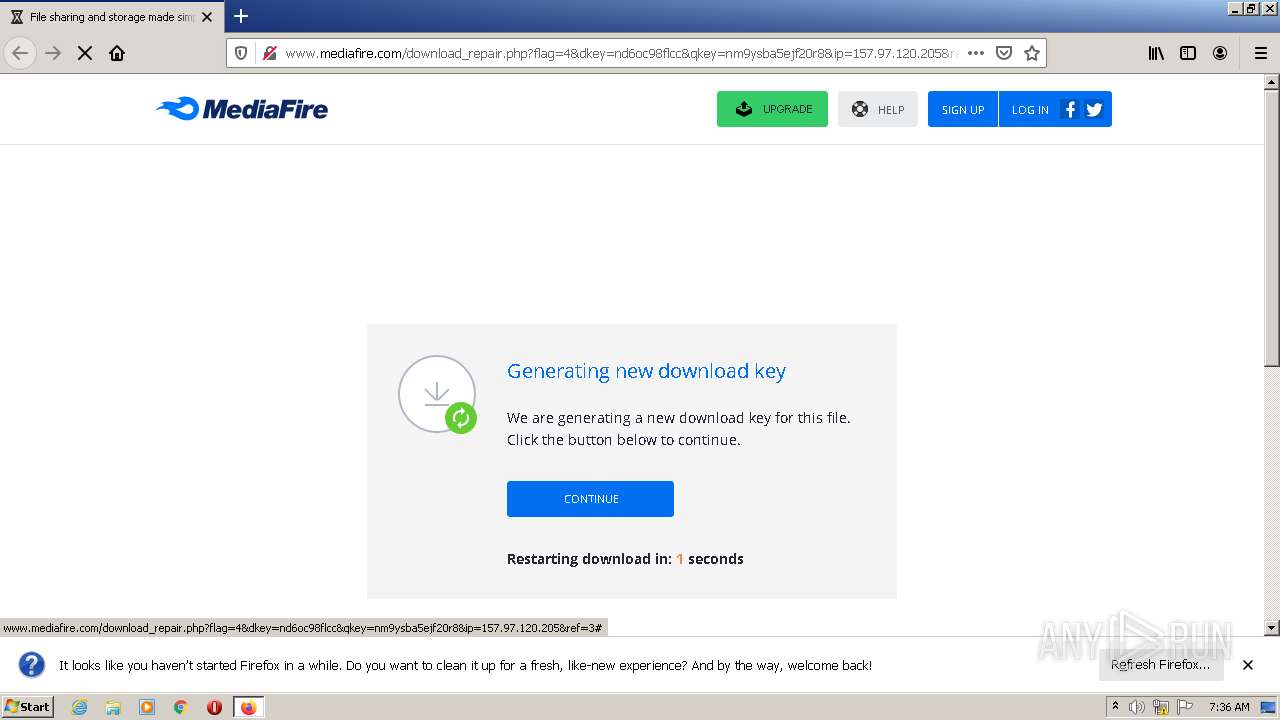
Task: Open the Library icon
Action: click(1156, 53)
